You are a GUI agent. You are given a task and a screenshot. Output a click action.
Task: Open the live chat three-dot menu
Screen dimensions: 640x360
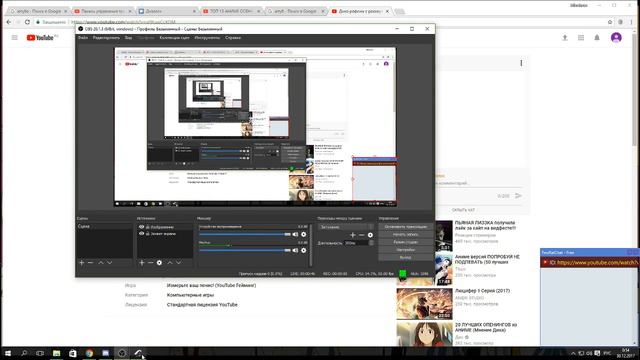tap(521, 63)
